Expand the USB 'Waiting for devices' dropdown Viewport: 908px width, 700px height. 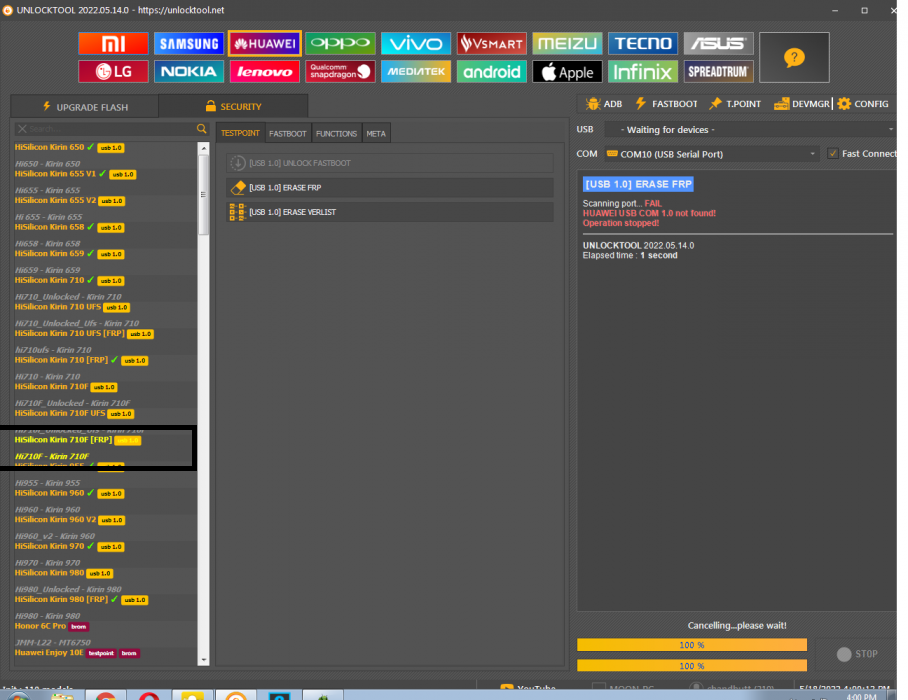click(x=750, y=130)
